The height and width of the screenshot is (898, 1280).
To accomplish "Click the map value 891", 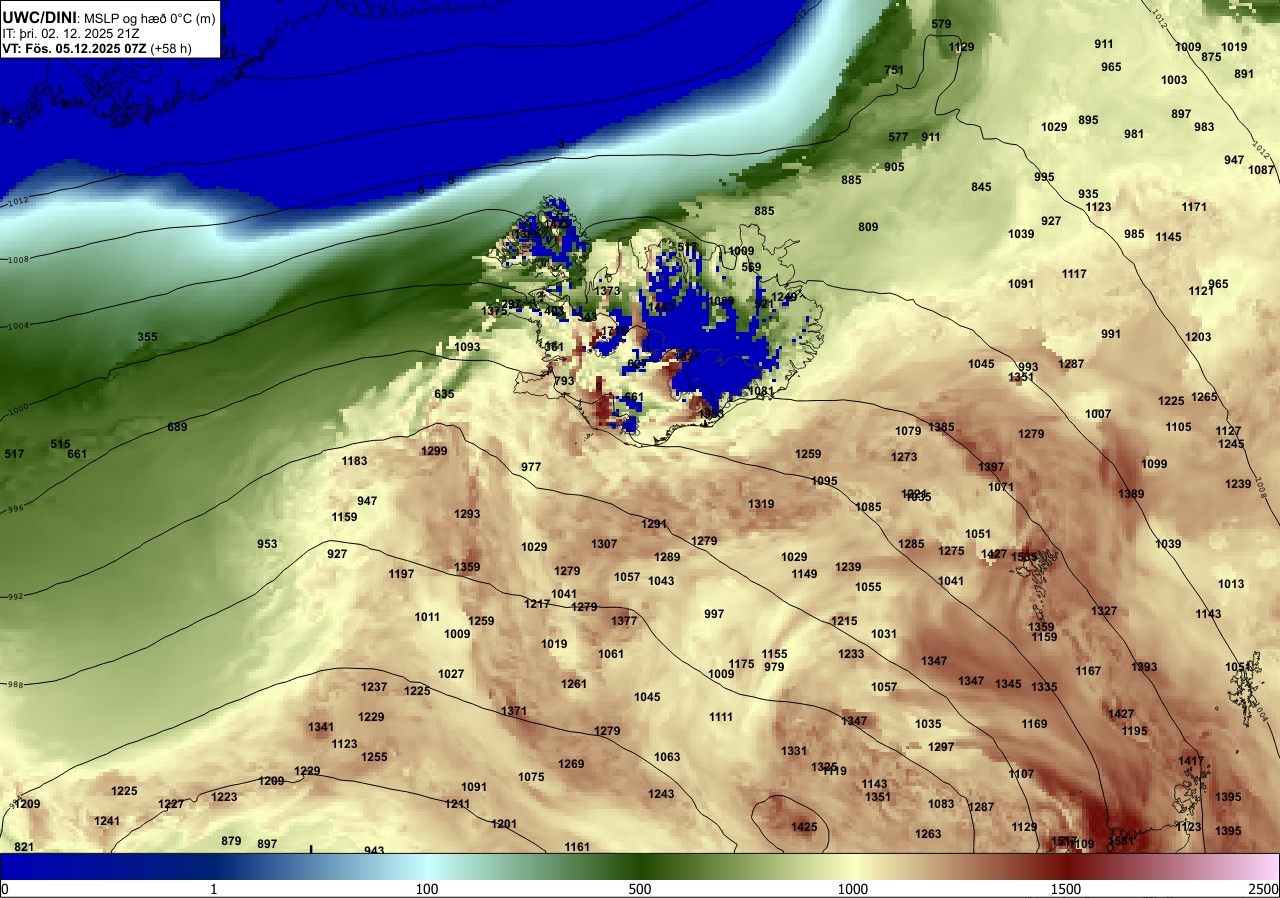I will [x=1244, y=74].
